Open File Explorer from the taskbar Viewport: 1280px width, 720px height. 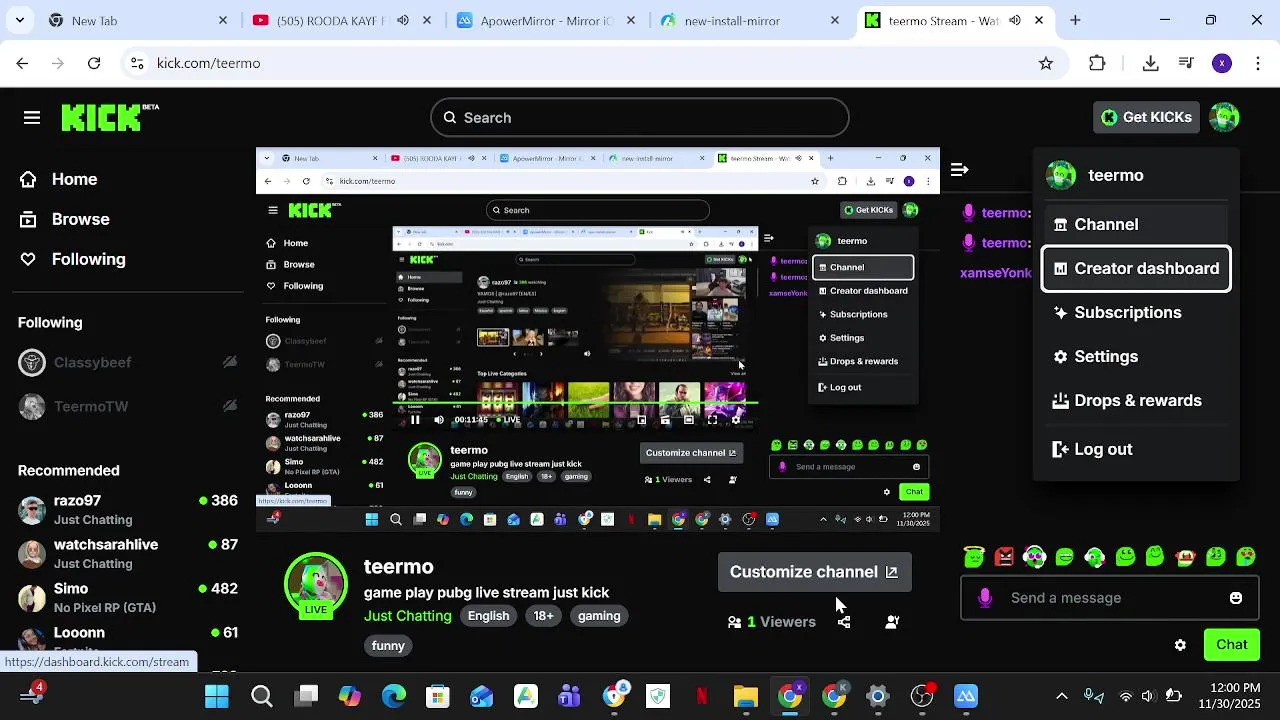click(x=746, y=696)
